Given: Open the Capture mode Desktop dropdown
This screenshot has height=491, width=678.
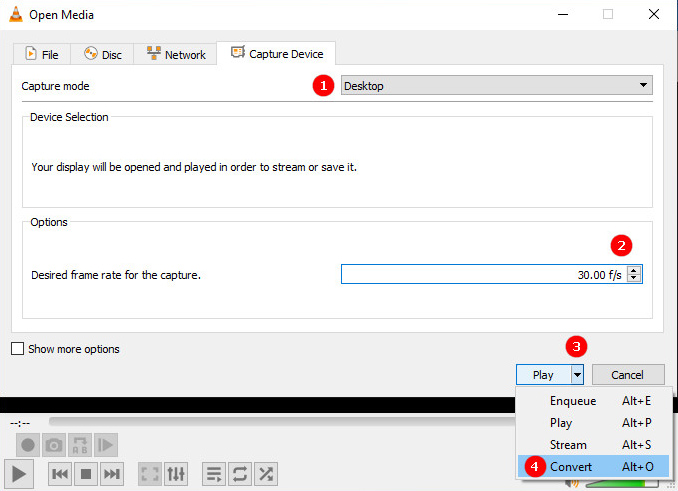Looking at the screenshot, I should (496, 86).
